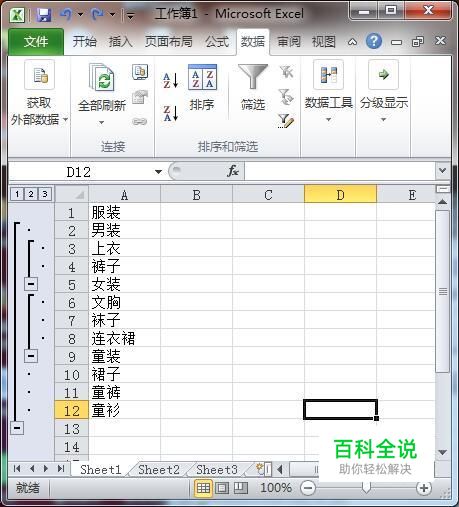Expand the Refresh All dropdown arrow

[x=102, y=122]
